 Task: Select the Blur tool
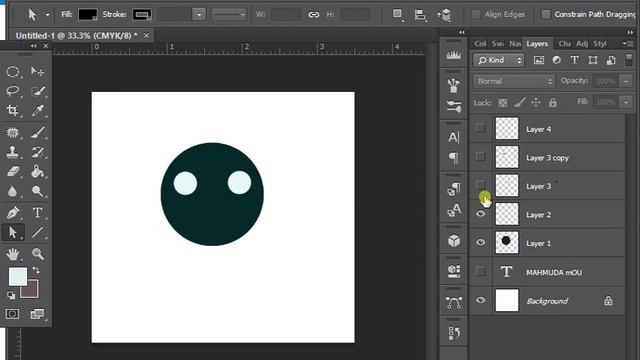[x=13, y=191]
